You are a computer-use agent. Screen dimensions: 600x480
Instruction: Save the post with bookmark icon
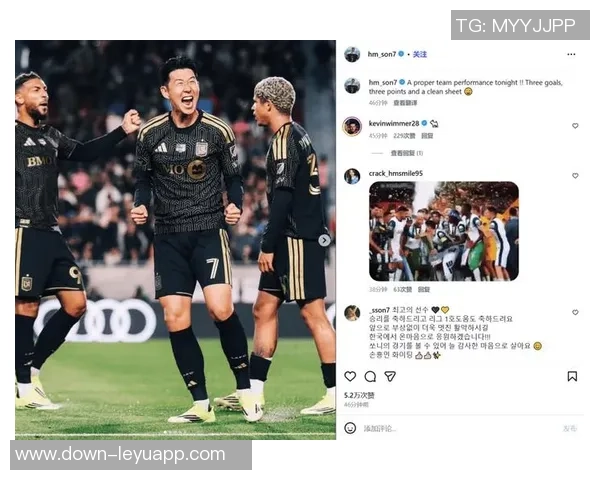pos(572,377)
